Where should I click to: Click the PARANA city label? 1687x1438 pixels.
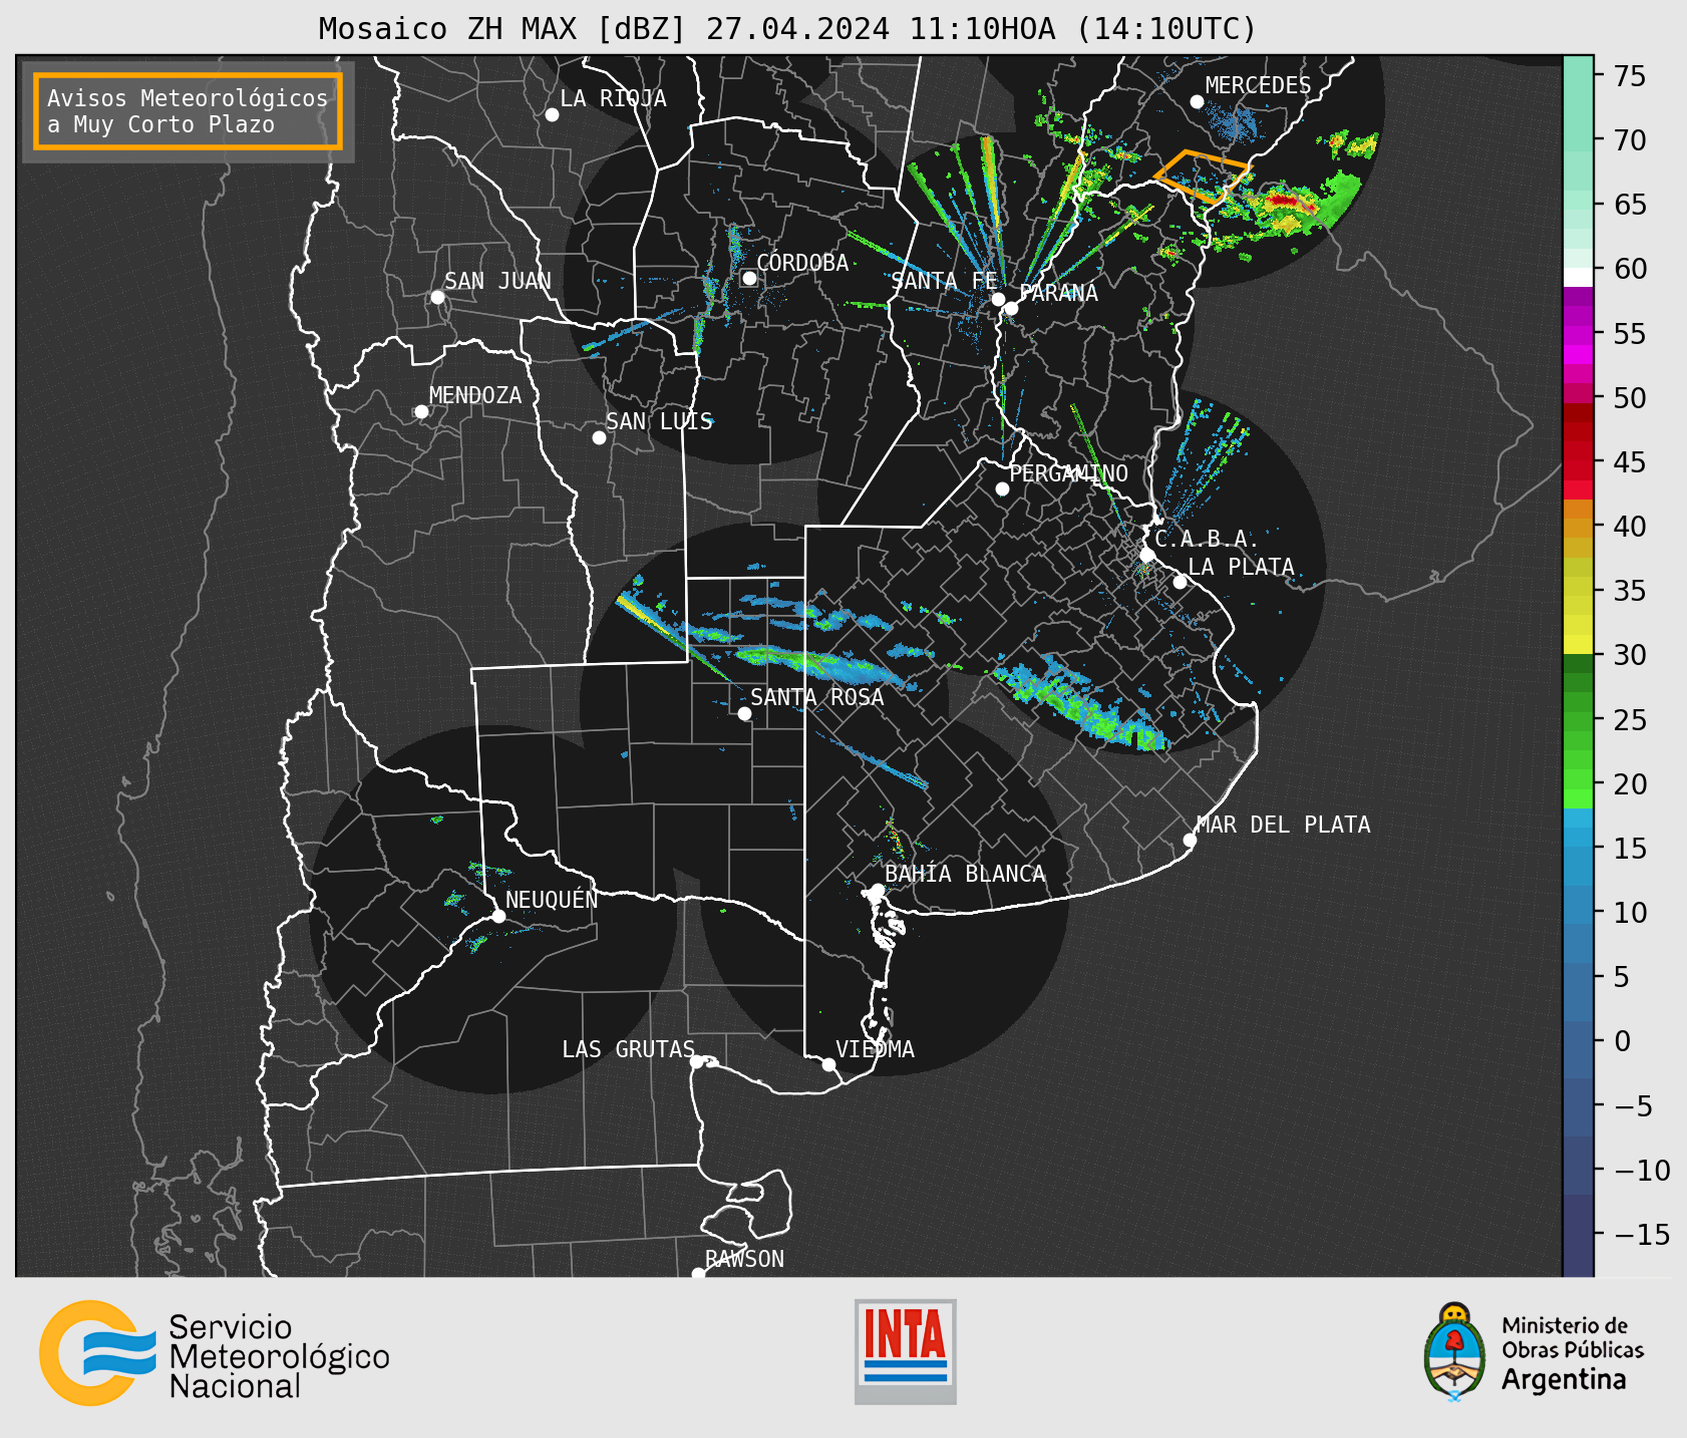[x=1058, y=293]
